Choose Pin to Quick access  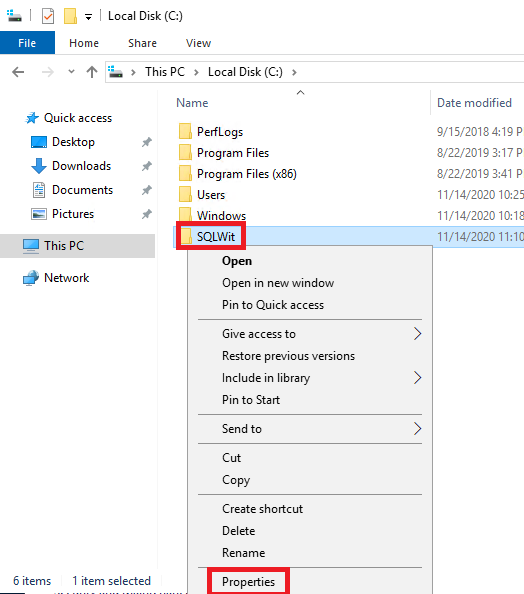point(273,305)
